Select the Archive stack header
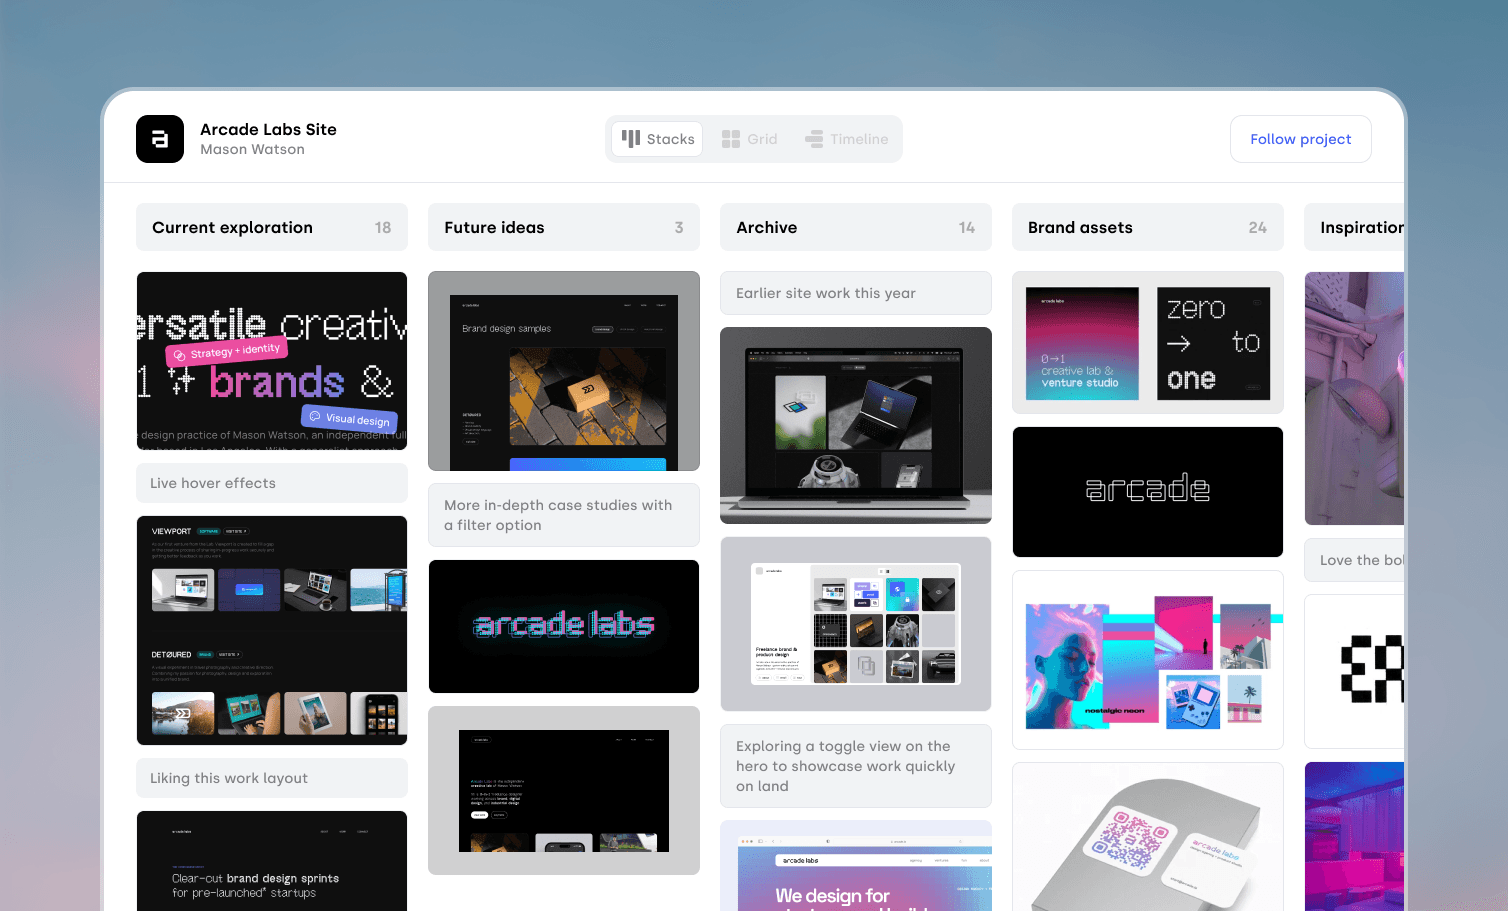Viewport: 1508px width, 911px height. point(856,227)
